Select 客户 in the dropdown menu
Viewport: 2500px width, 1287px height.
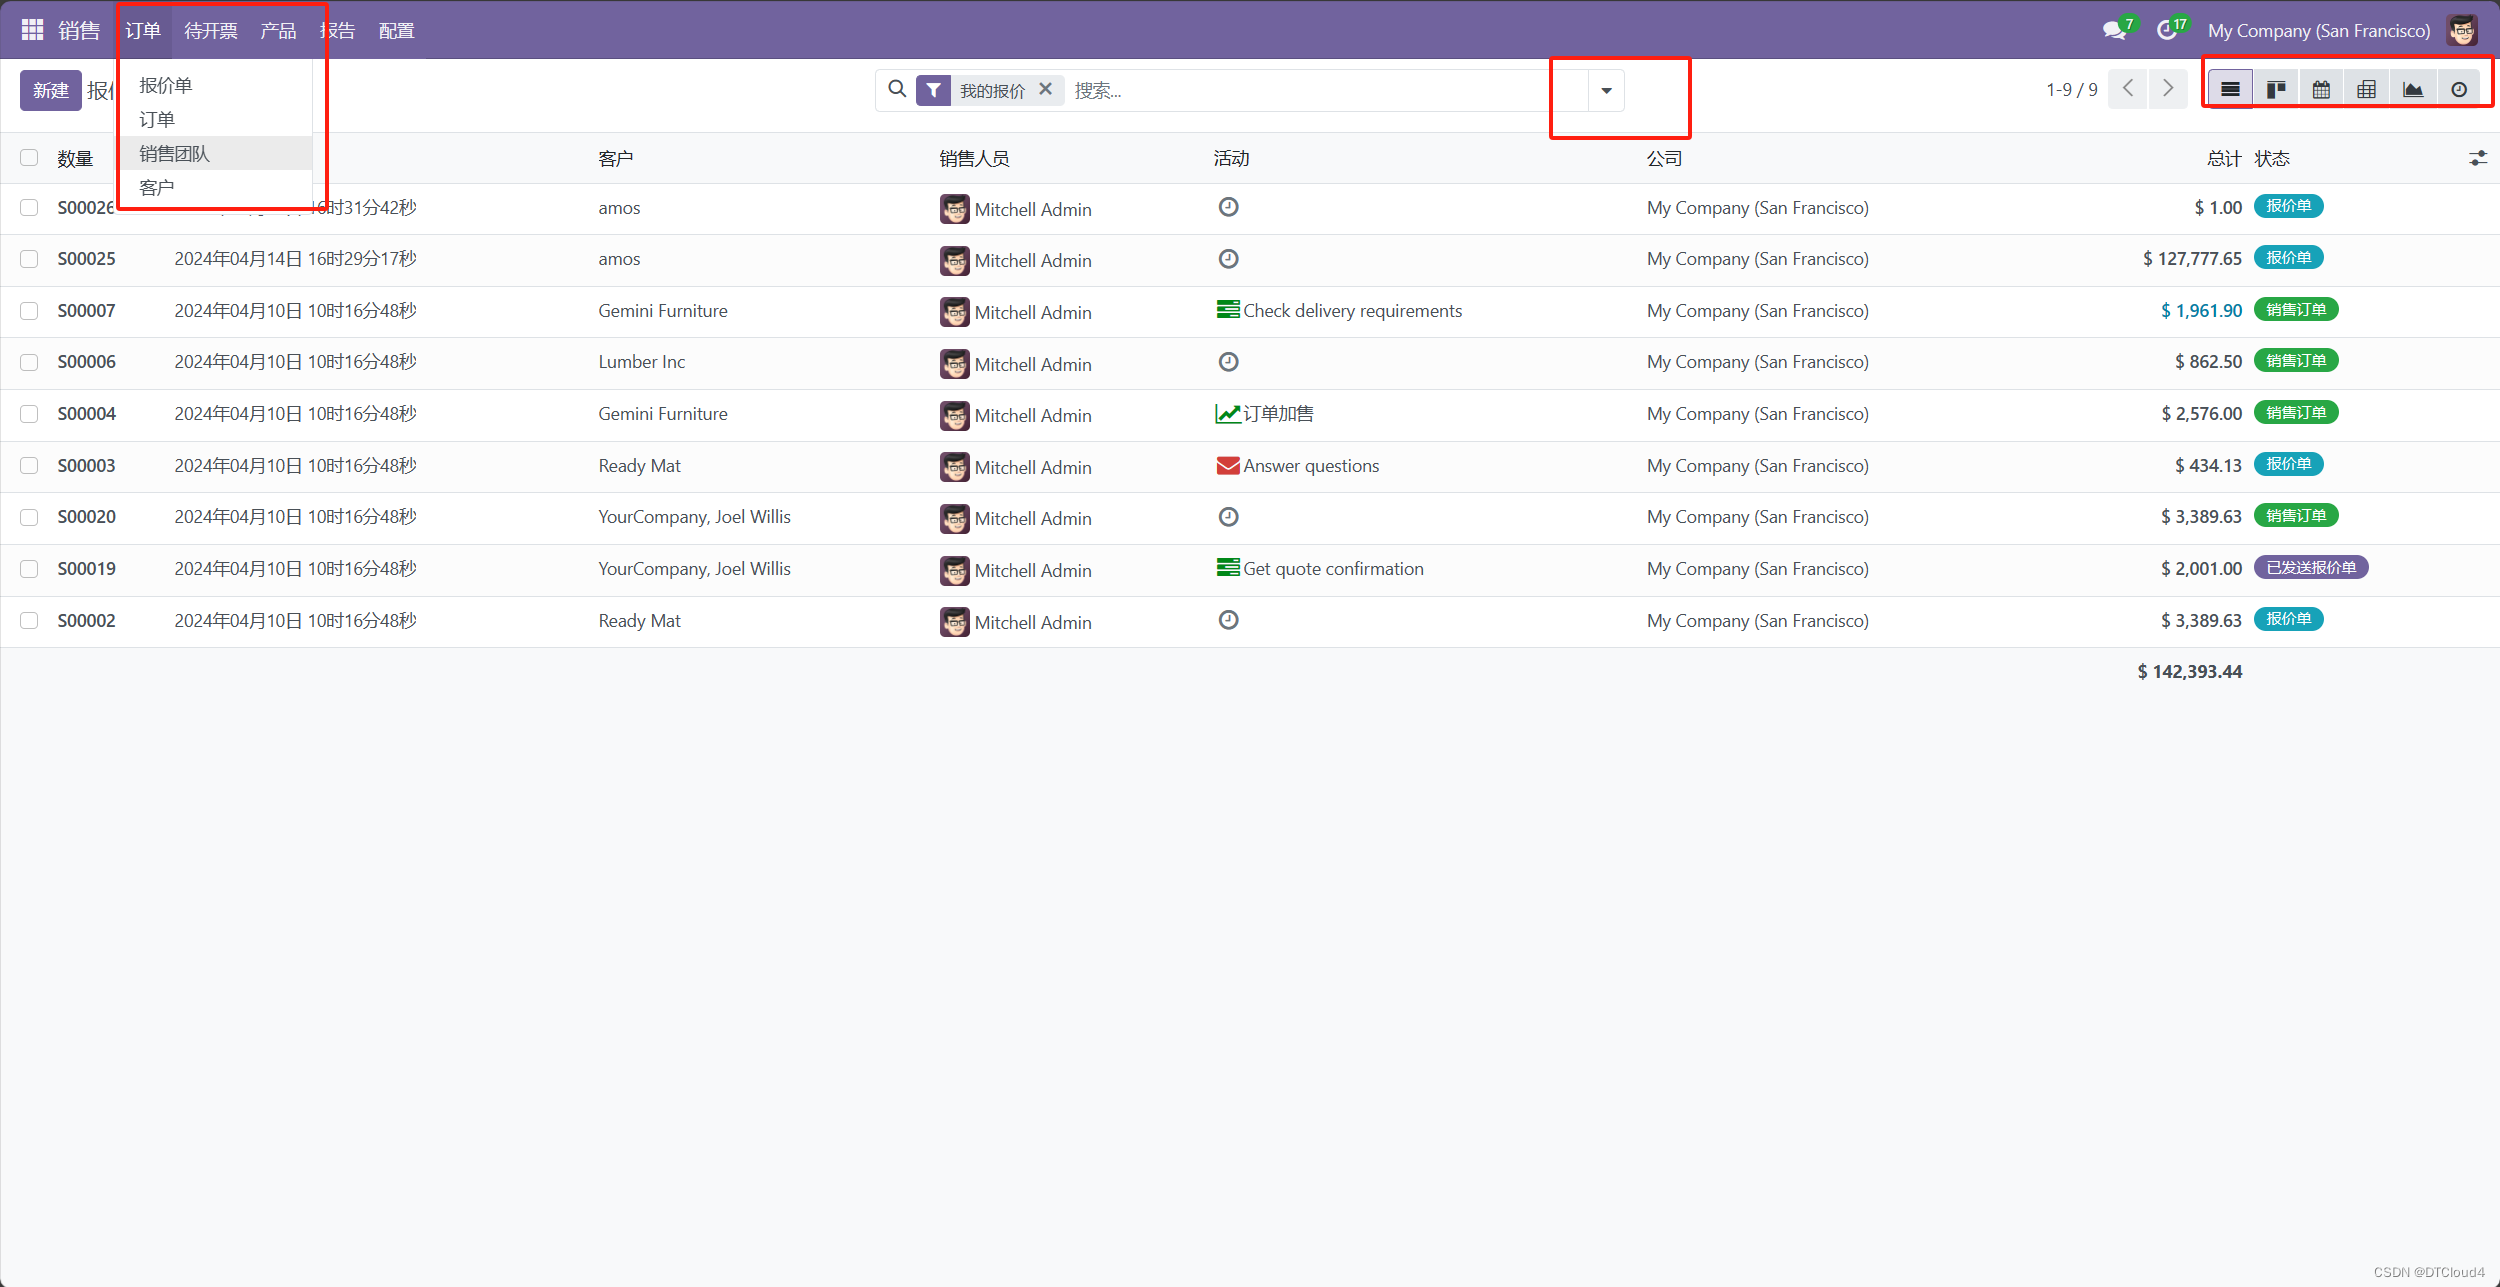point(157,187)
